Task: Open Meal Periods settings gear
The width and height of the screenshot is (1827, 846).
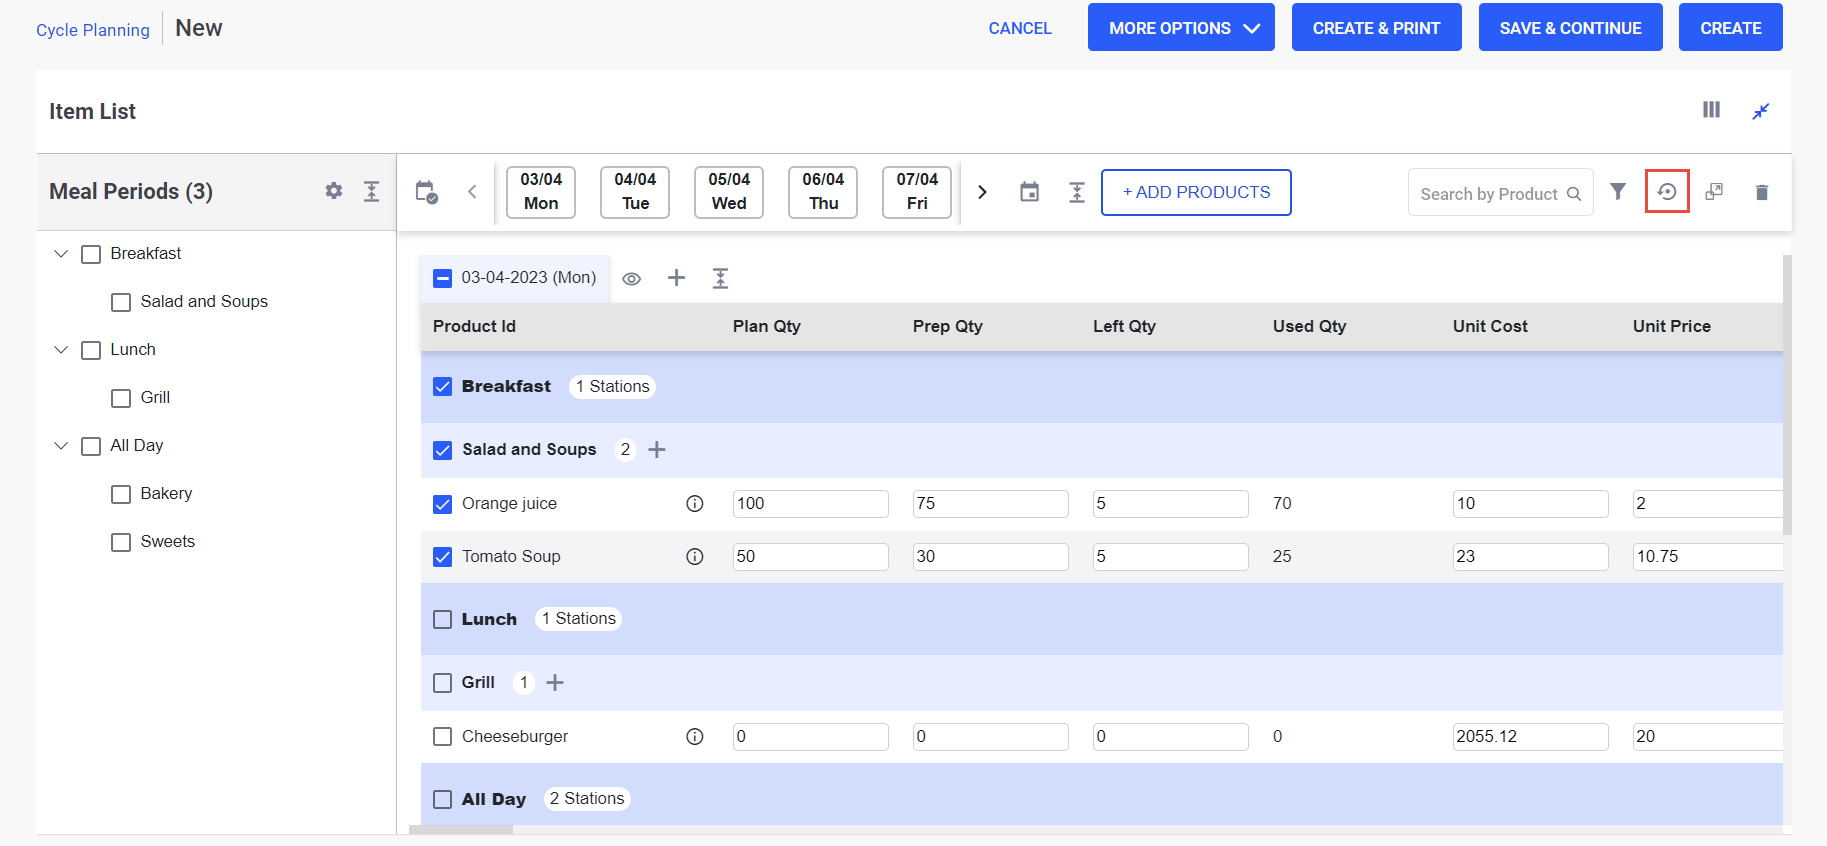Action: pyautogui.click(x=334, y=191)
